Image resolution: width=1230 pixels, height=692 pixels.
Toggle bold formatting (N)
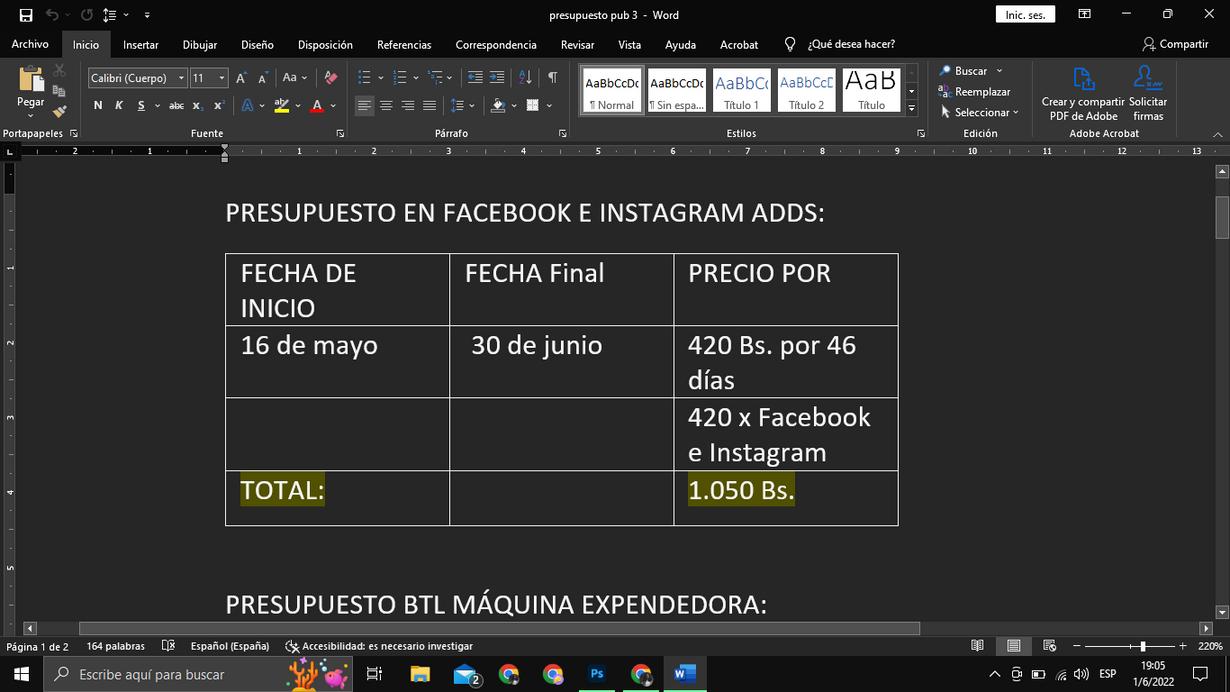pos(98,105)
